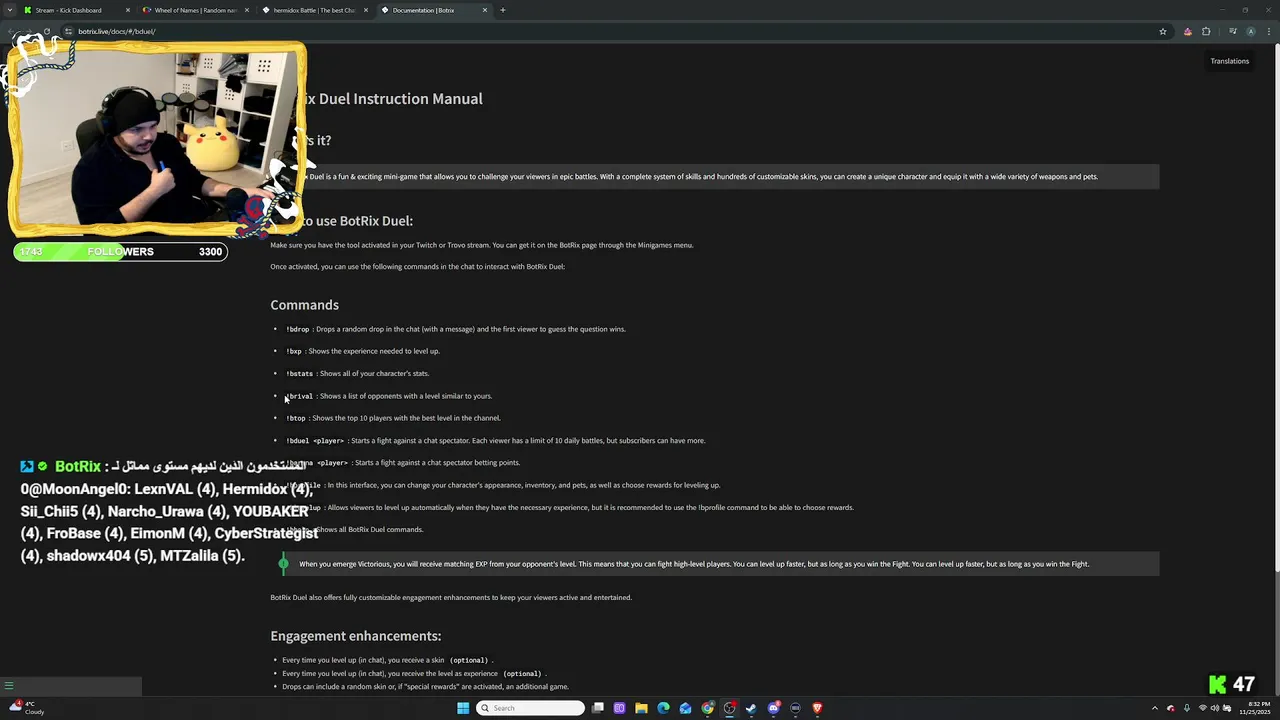
Task: Open Discord from the taskbar
Action: (773, 708)
